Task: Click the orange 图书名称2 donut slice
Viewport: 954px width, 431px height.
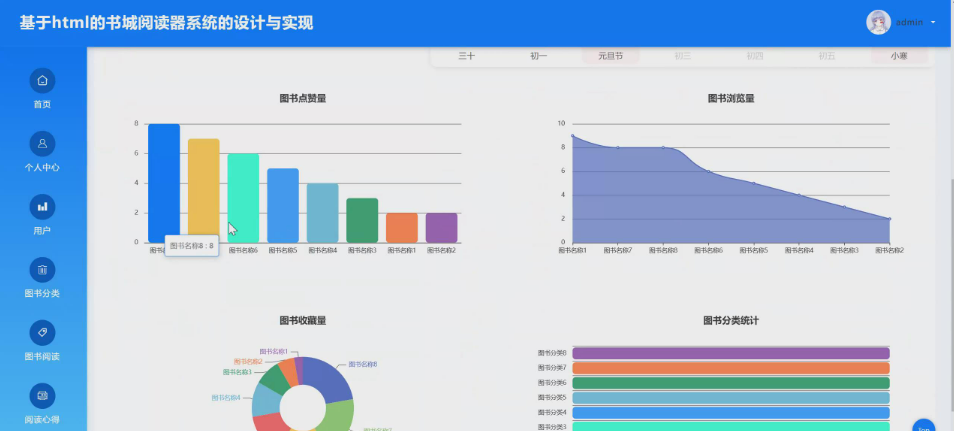Action: tap(288, 371)
